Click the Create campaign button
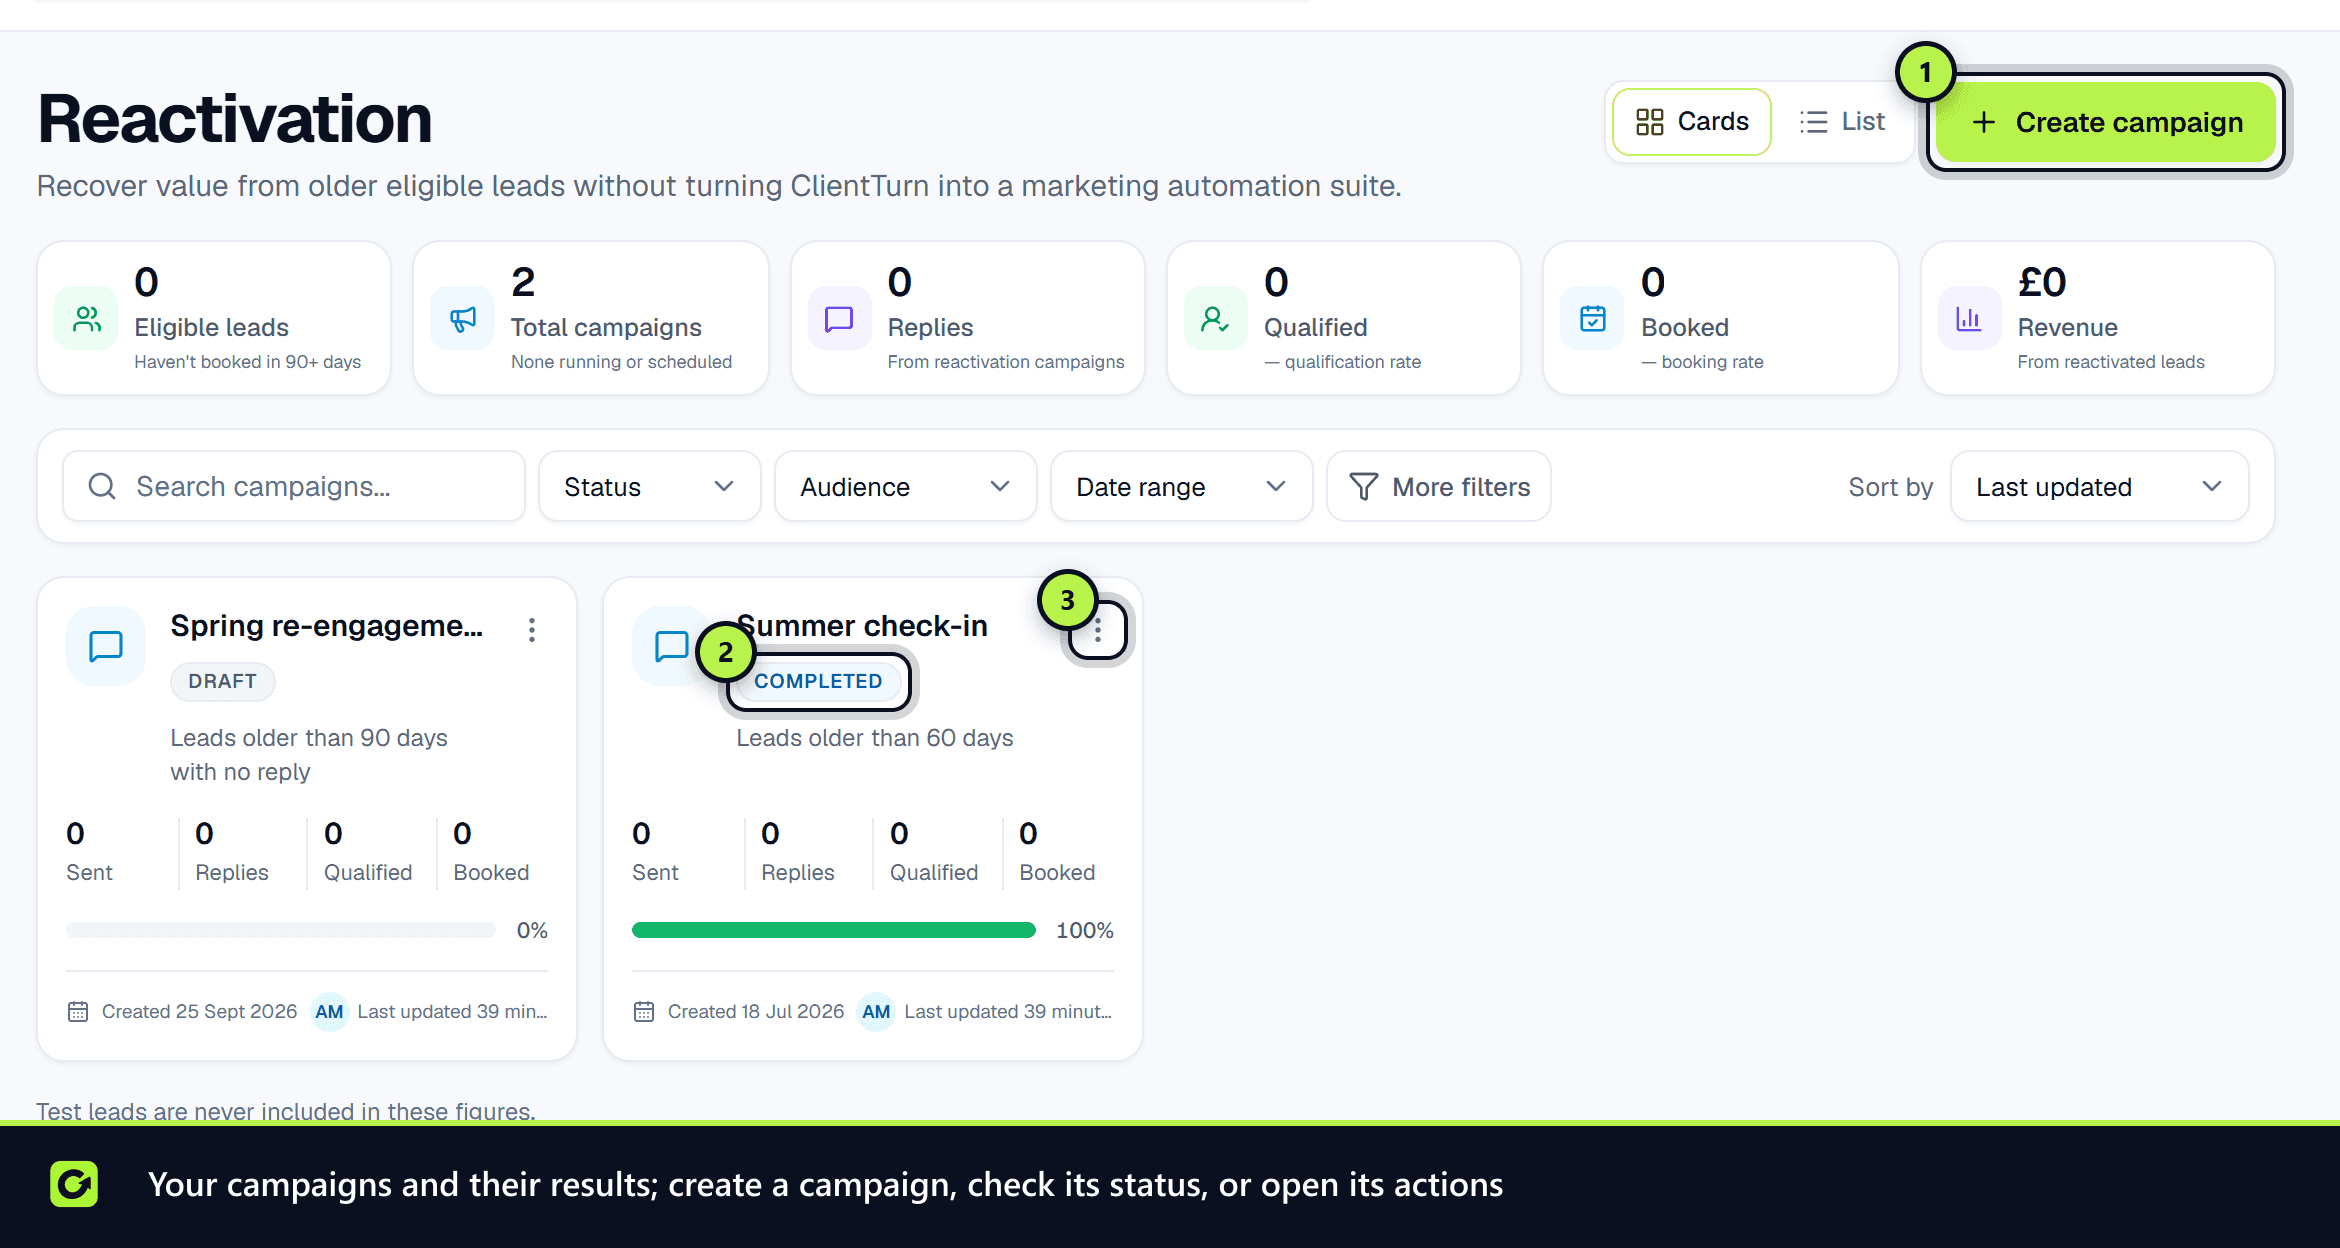 (x=2107, y=122)
